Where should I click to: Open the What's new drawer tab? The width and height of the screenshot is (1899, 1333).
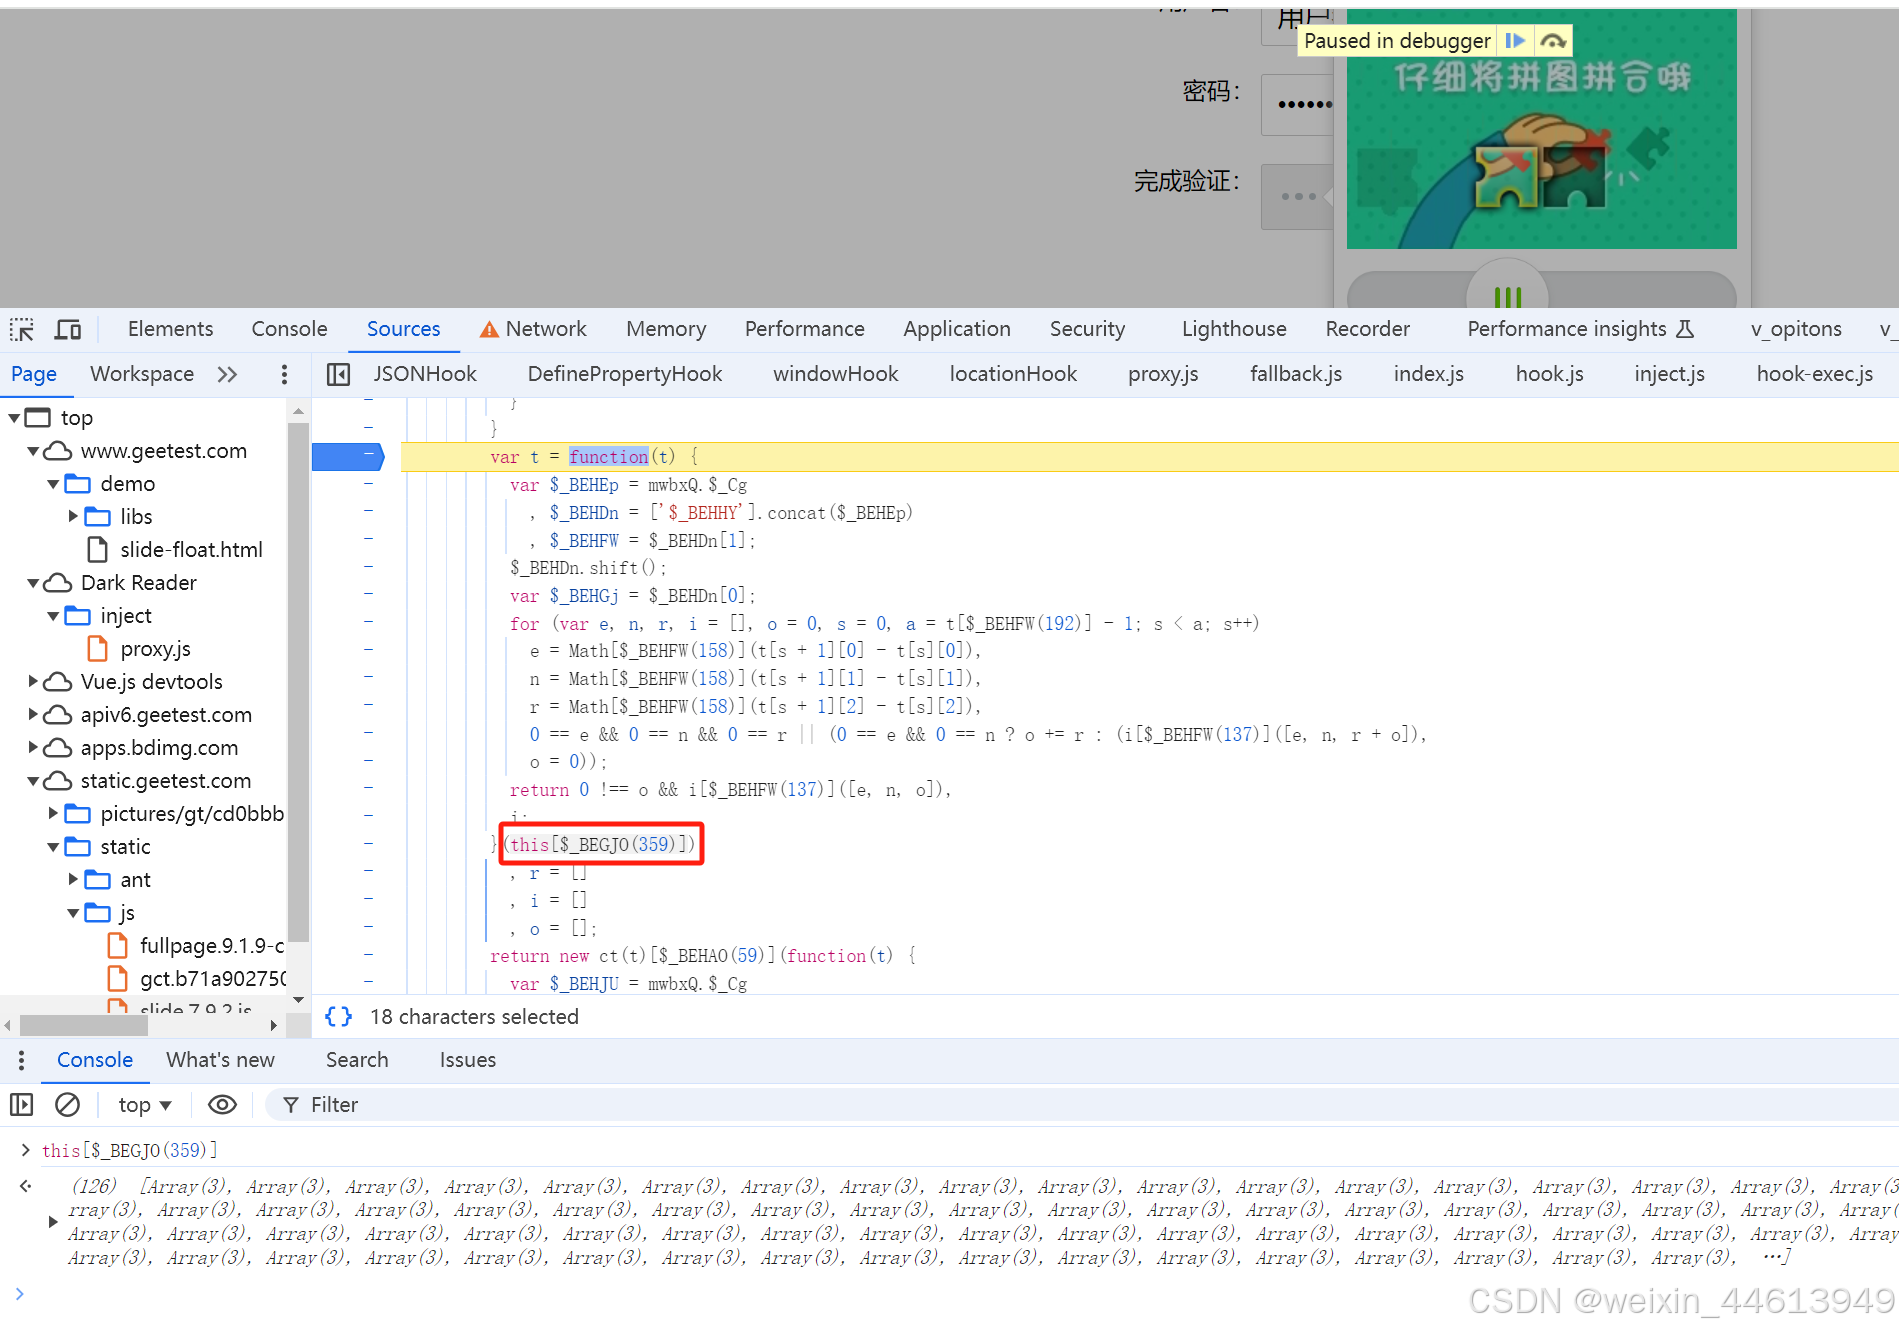point(220,1060)
